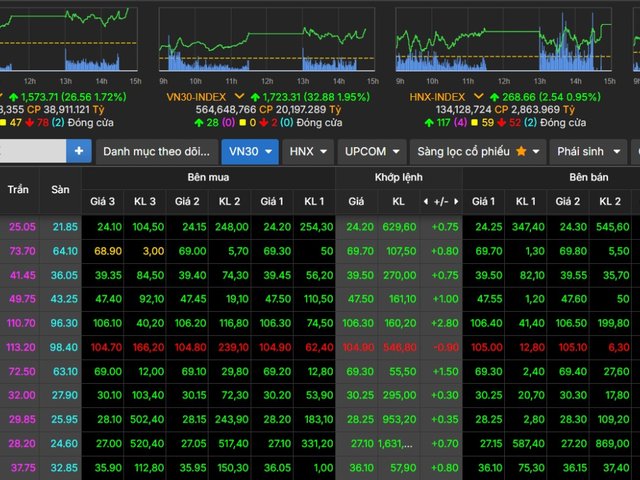Select the red matched price 104.90 cell
The width and height of the screenshot is (640, 480).
(x=357, y=345)
